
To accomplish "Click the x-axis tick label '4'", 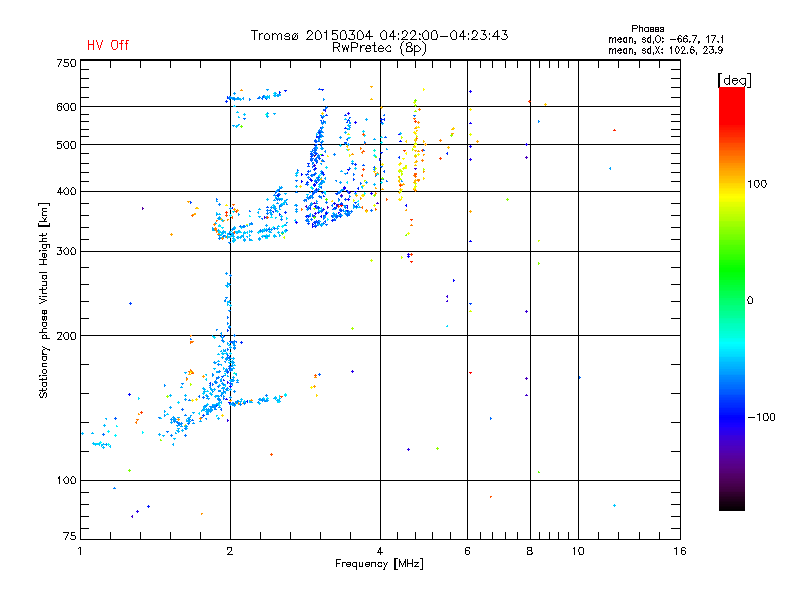I will tap(380, 551).
